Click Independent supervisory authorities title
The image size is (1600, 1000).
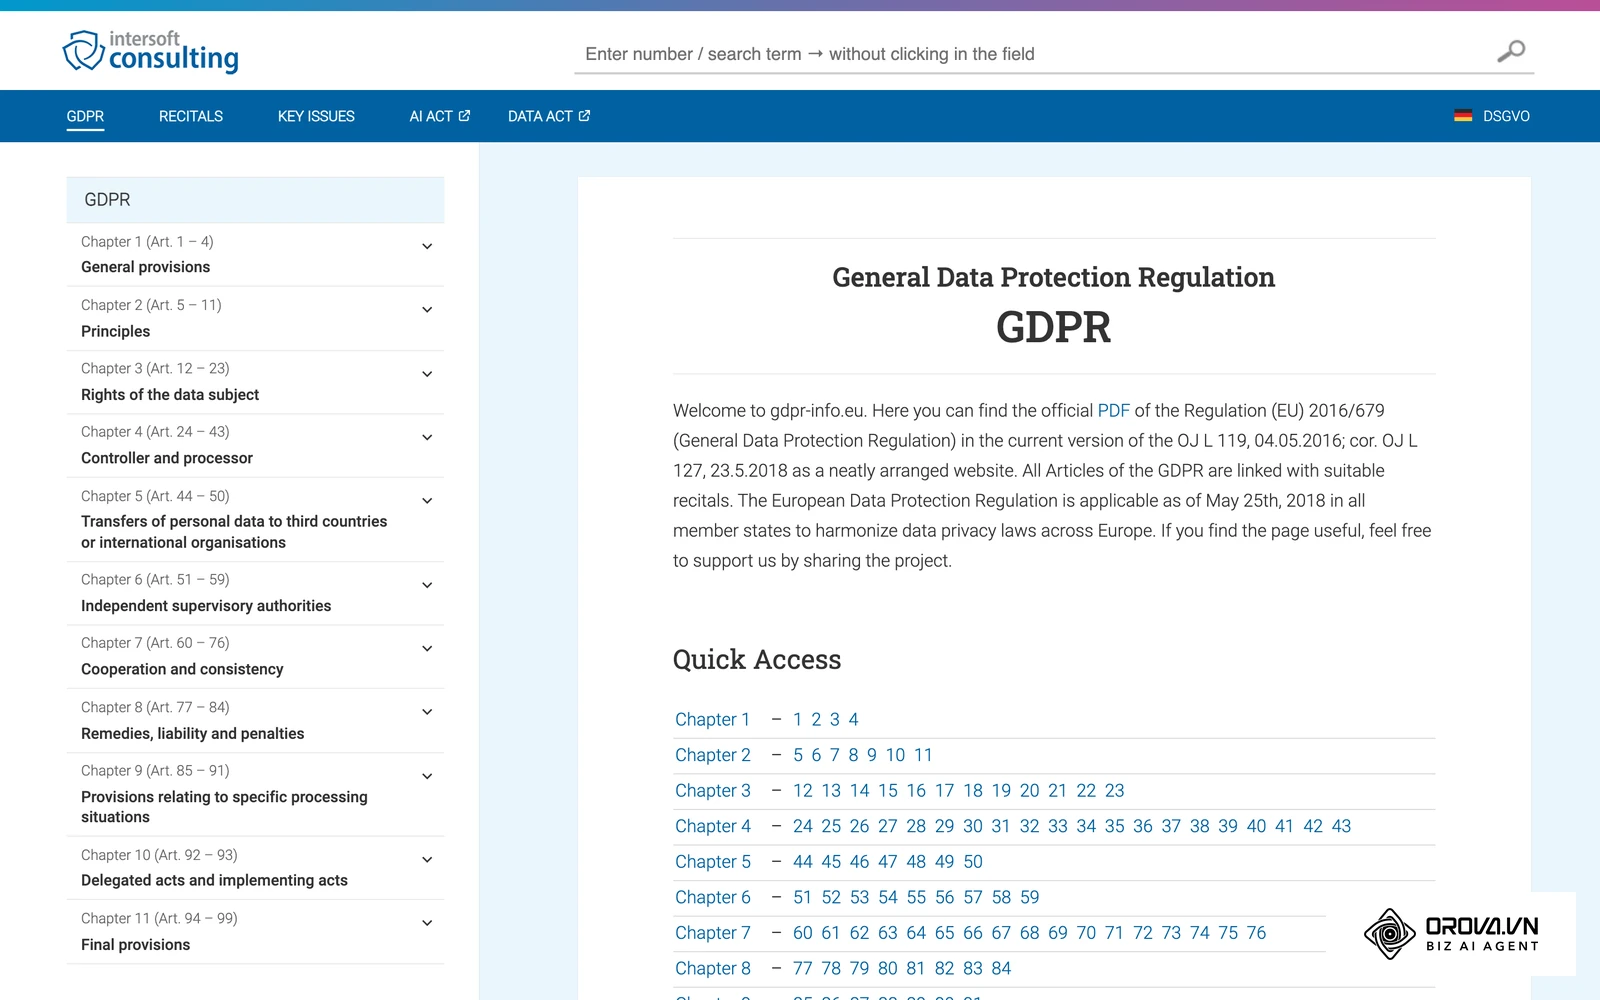click(x=206, y=606)
